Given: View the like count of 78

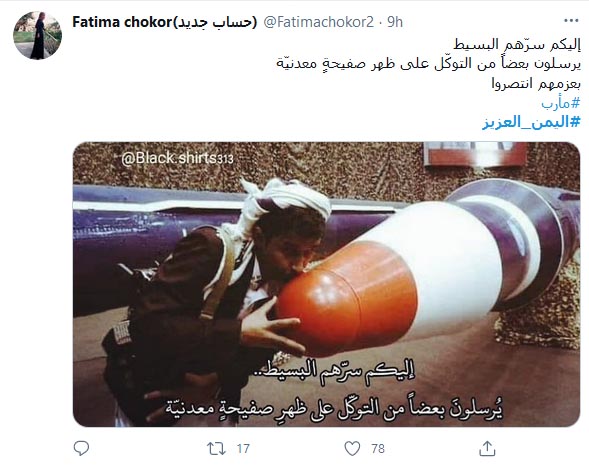Looking at the screenshot, I should (x=378, y=448).
